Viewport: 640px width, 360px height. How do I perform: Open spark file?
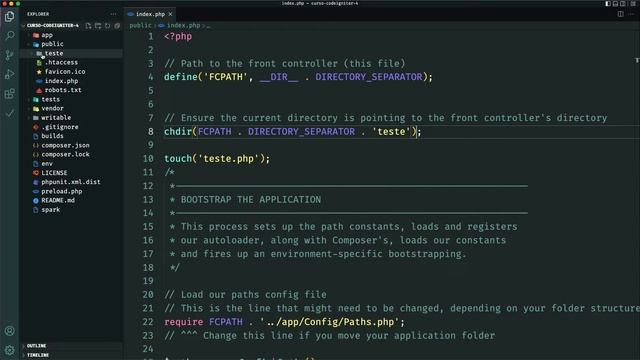tap(50, 210)
